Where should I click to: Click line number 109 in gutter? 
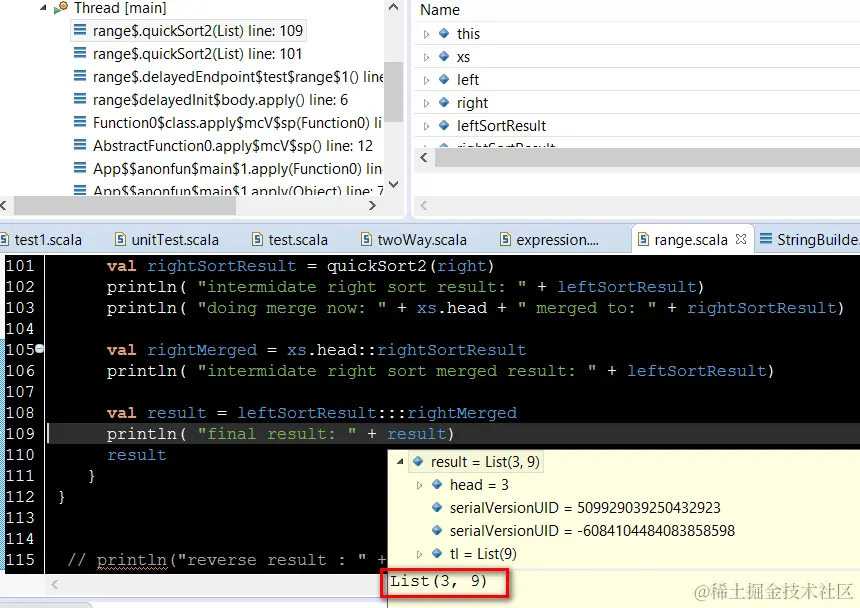[20, 434]
